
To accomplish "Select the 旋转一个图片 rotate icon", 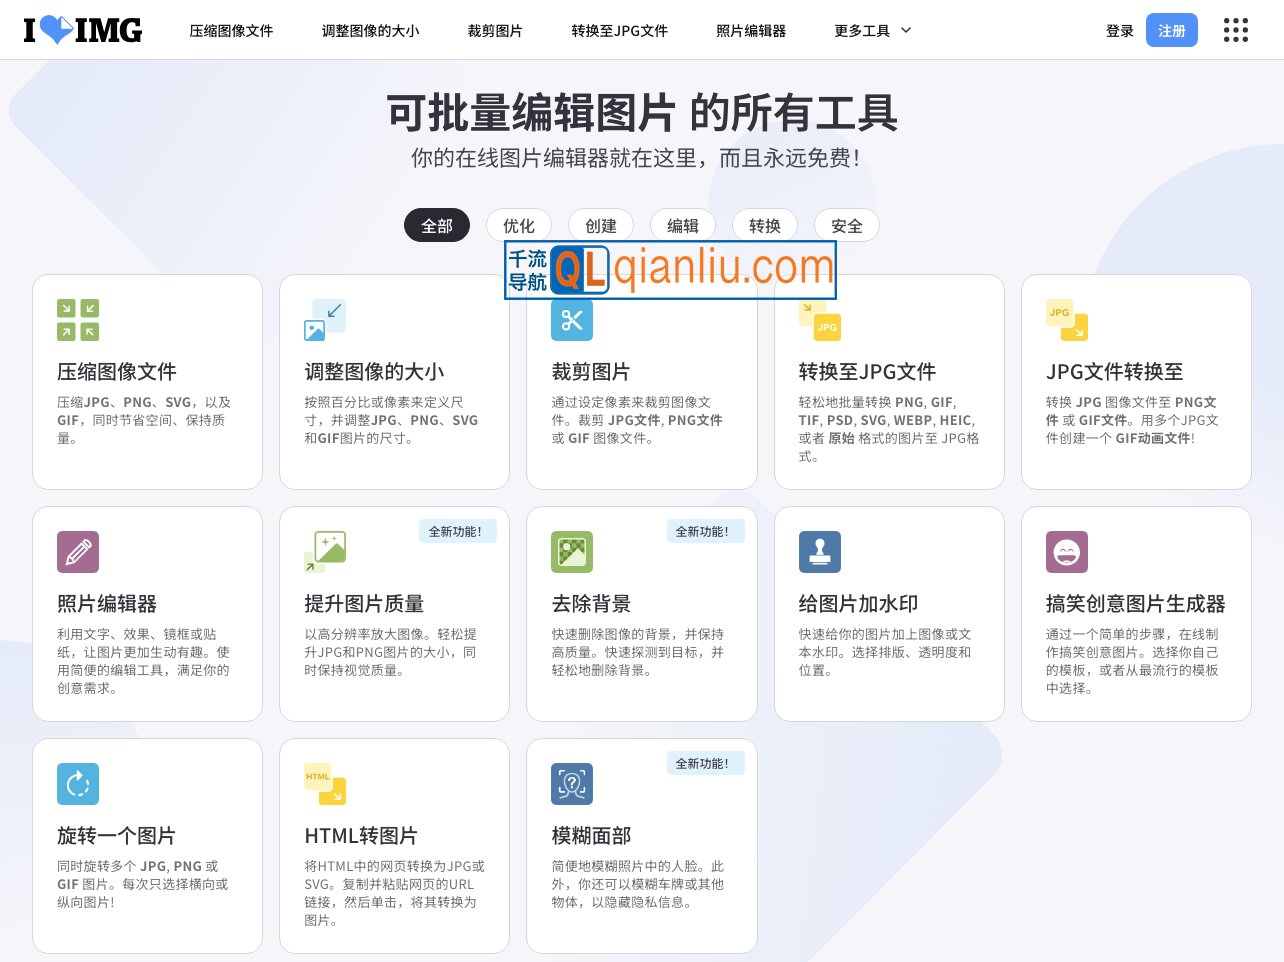I will [x=78, y=783].
